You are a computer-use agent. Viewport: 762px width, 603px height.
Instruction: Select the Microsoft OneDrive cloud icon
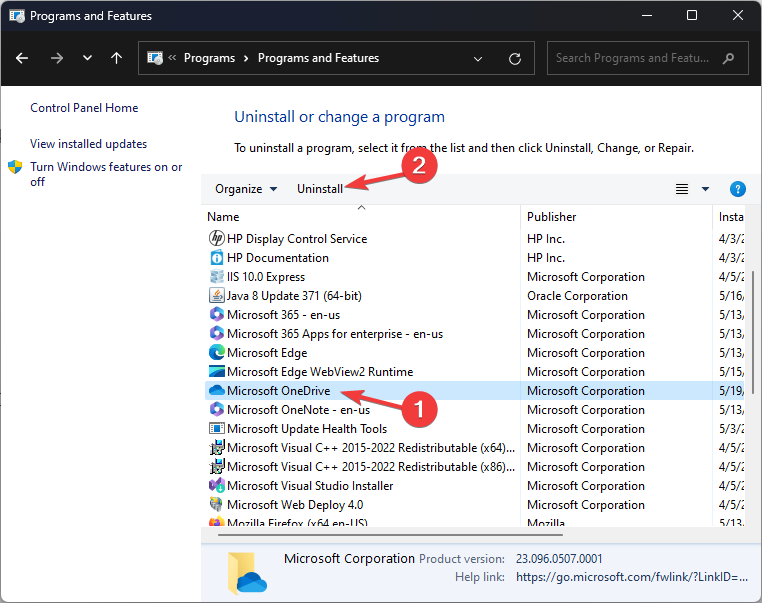coord(216,390)
